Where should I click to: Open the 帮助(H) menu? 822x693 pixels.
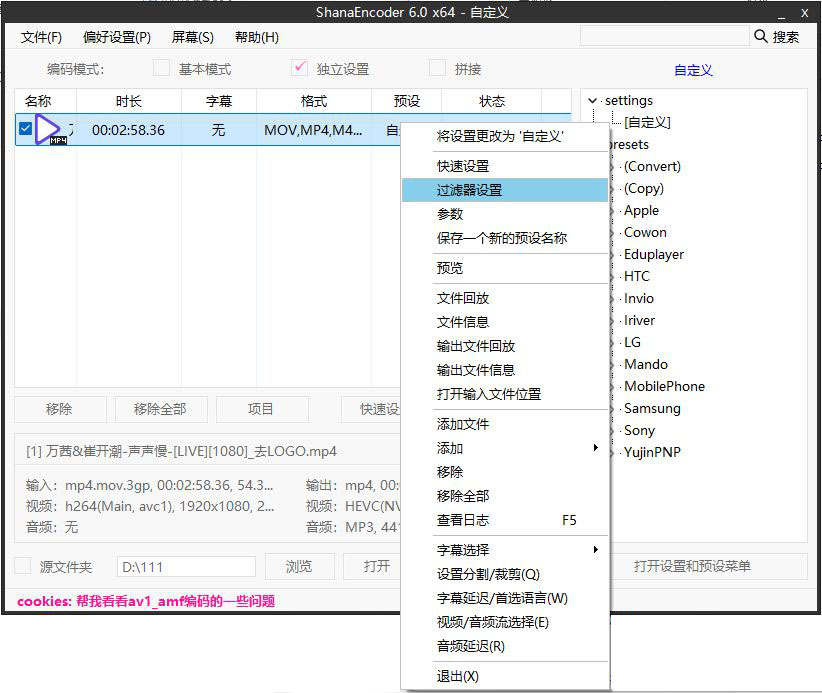point(257,37)
